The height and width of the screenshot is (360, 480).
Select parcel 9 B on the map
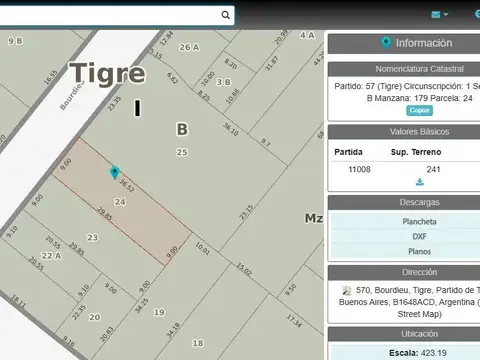(15, 41)
